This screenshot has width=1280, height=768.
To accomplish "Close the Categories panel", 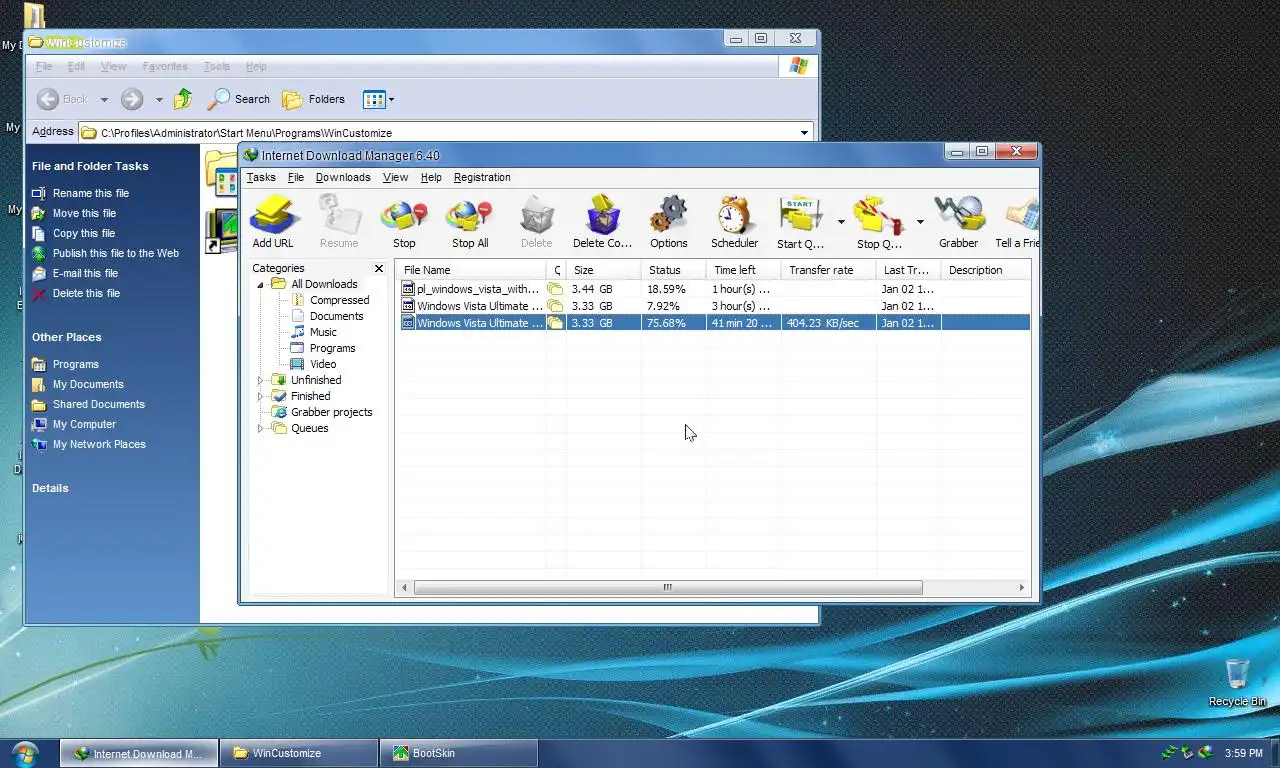I will (379, 268).
